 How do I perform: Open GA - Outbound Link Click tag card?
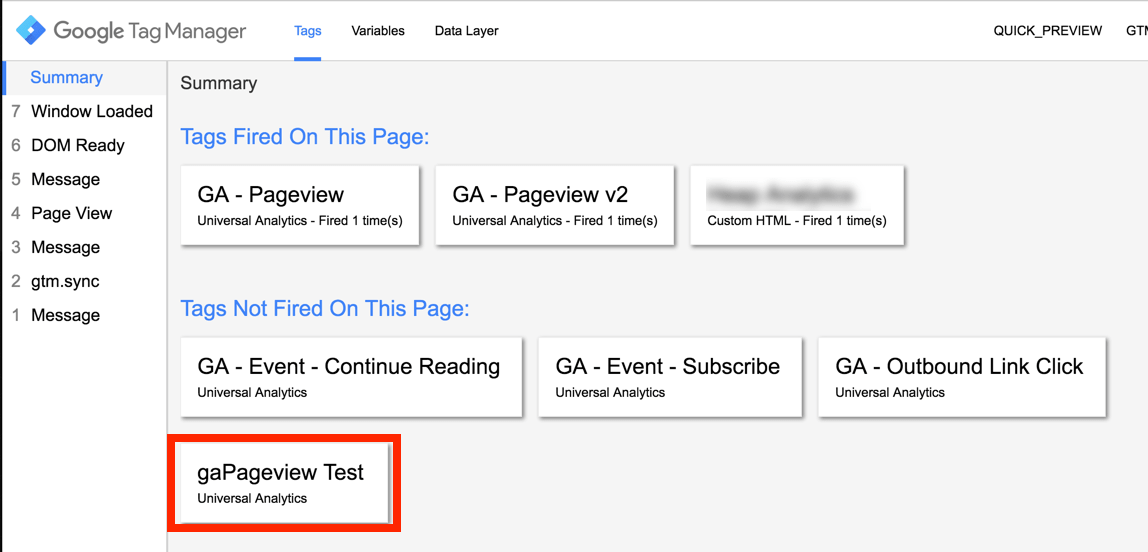tap(962, 377)
